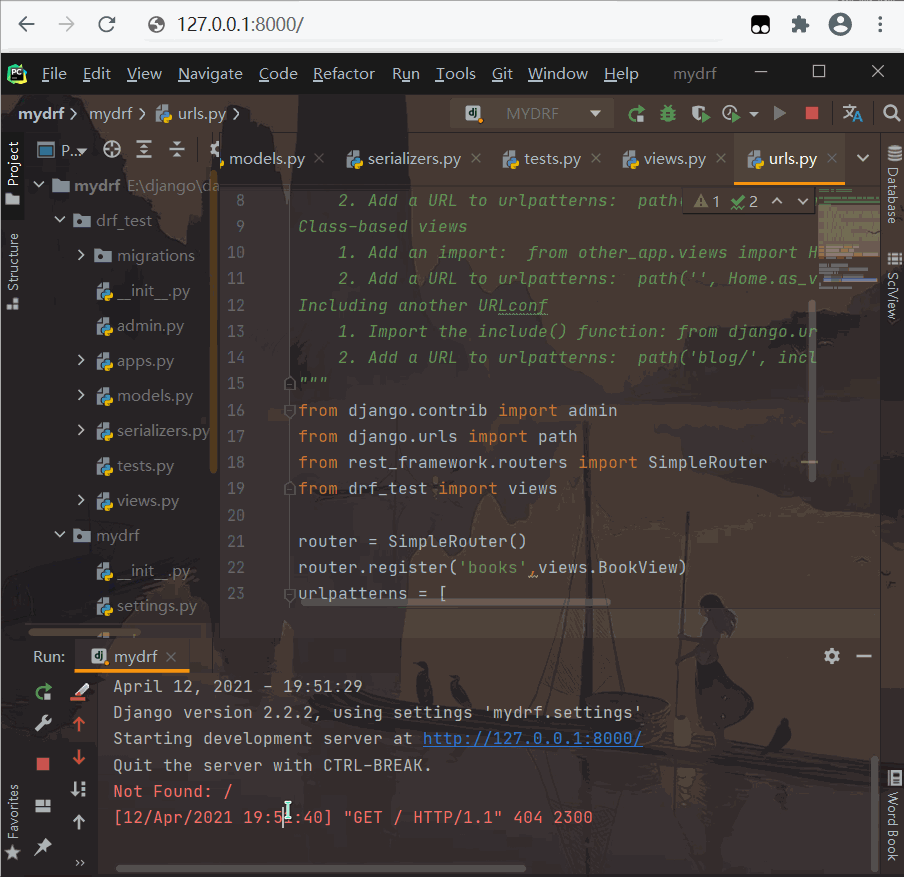
Task: Open the Translate tool icon
Action: pyautogui.click(x=852, y=114)
